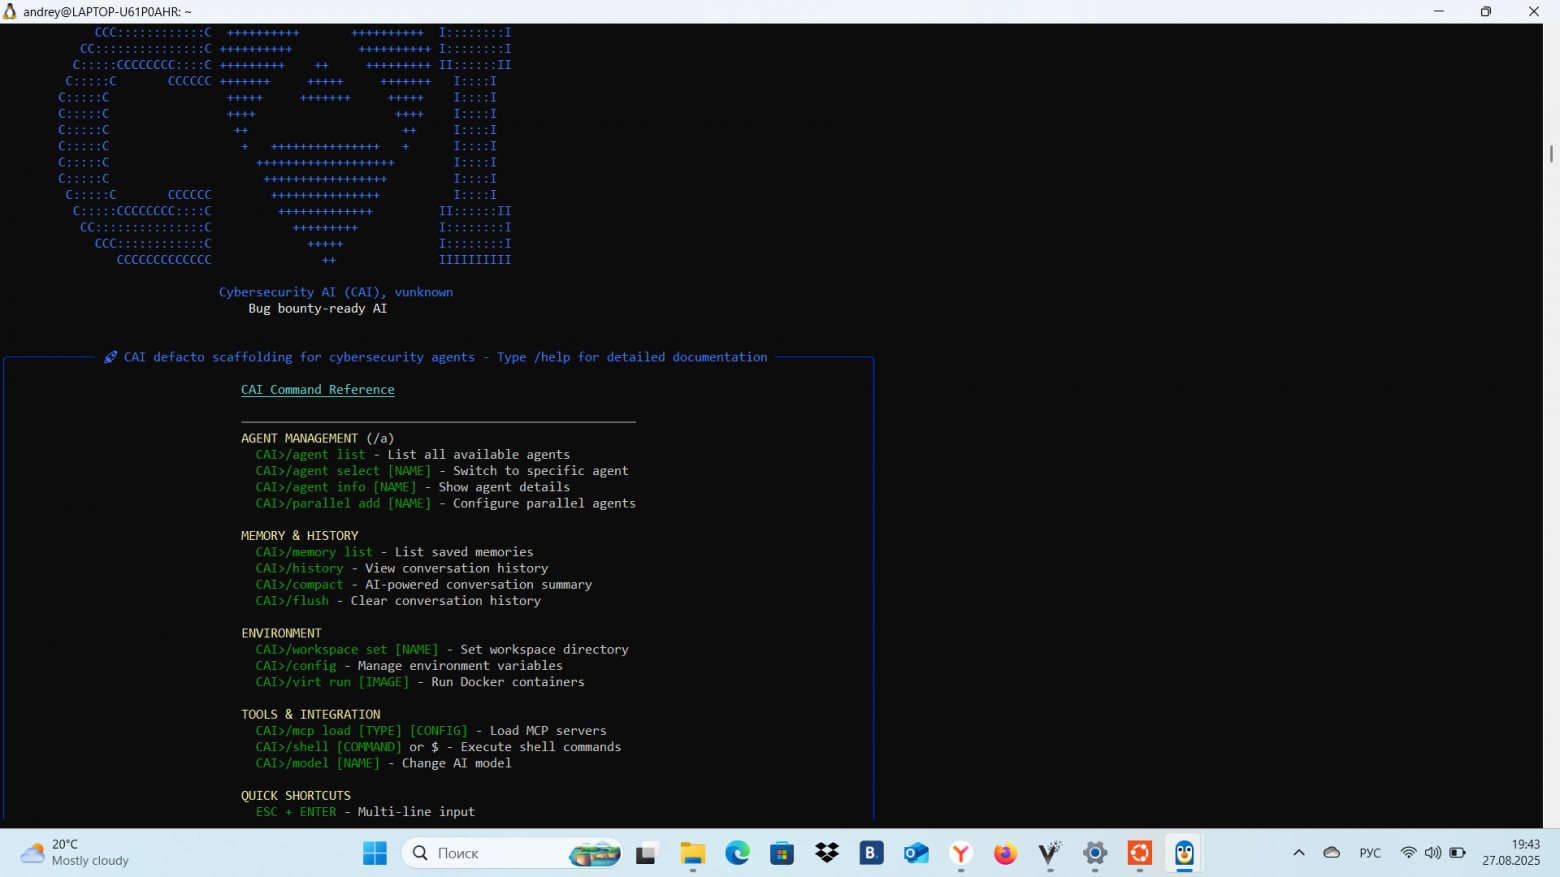
Task: Switch to Firefox in the taskbar
Action: 1005,853
